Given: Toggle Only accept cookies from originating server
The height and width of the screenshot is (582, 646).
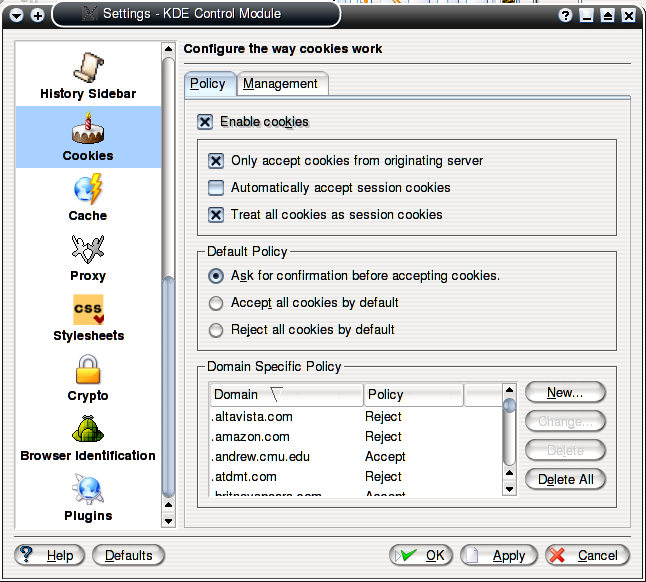Looking at the screenshot, I should click(216, 161).
